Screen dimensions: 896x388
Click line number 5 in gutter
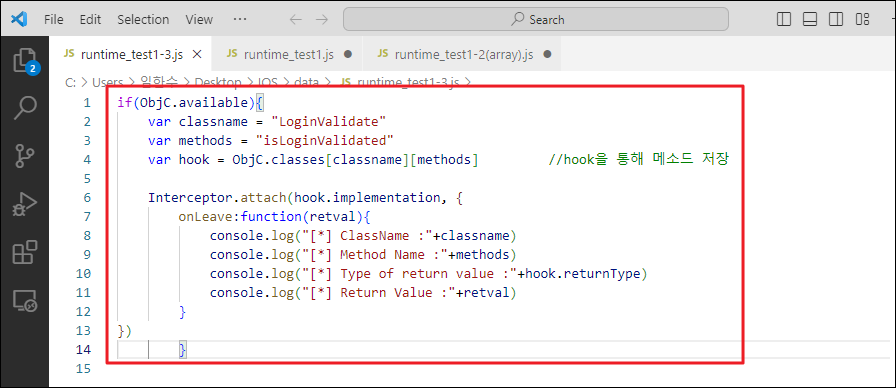pos(87,179)
